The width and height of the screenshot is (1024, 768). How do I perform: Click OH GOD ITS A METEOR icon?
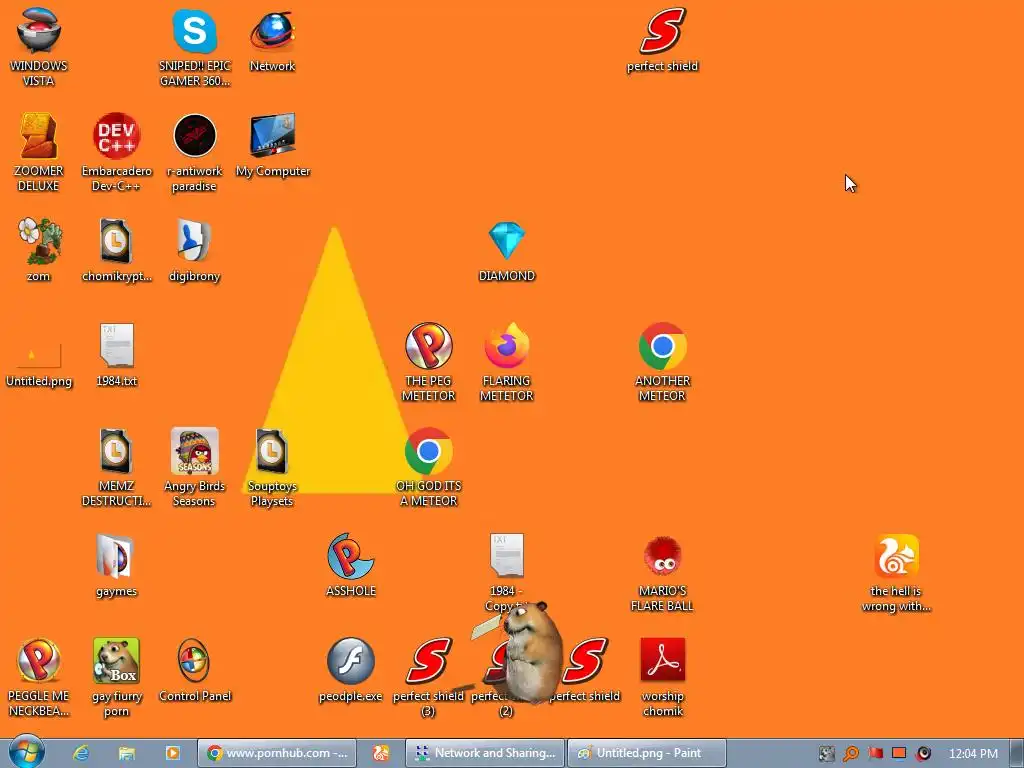pos(428,468)
